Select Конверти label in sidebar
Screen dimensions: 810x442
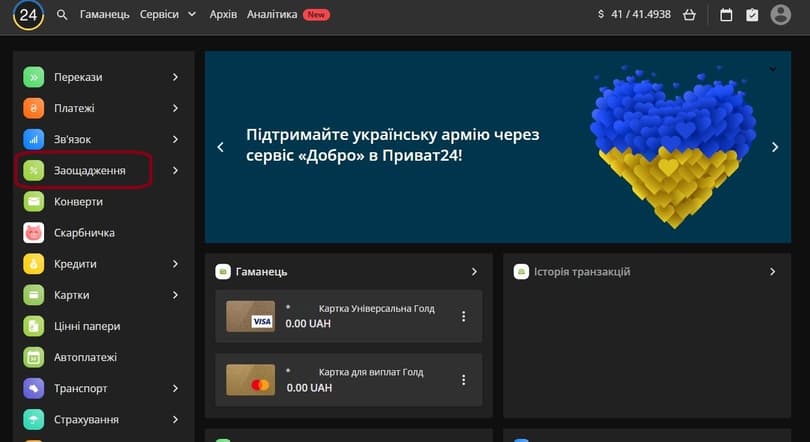coord(79,201)
